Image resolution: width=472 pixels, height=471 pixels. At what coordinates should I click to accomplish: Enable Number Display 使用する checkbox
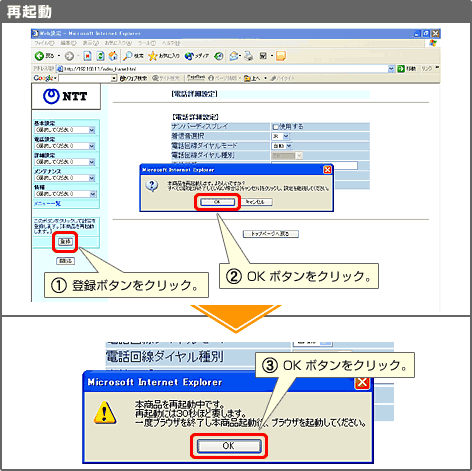pyautogui.click(x=275, y=127)
